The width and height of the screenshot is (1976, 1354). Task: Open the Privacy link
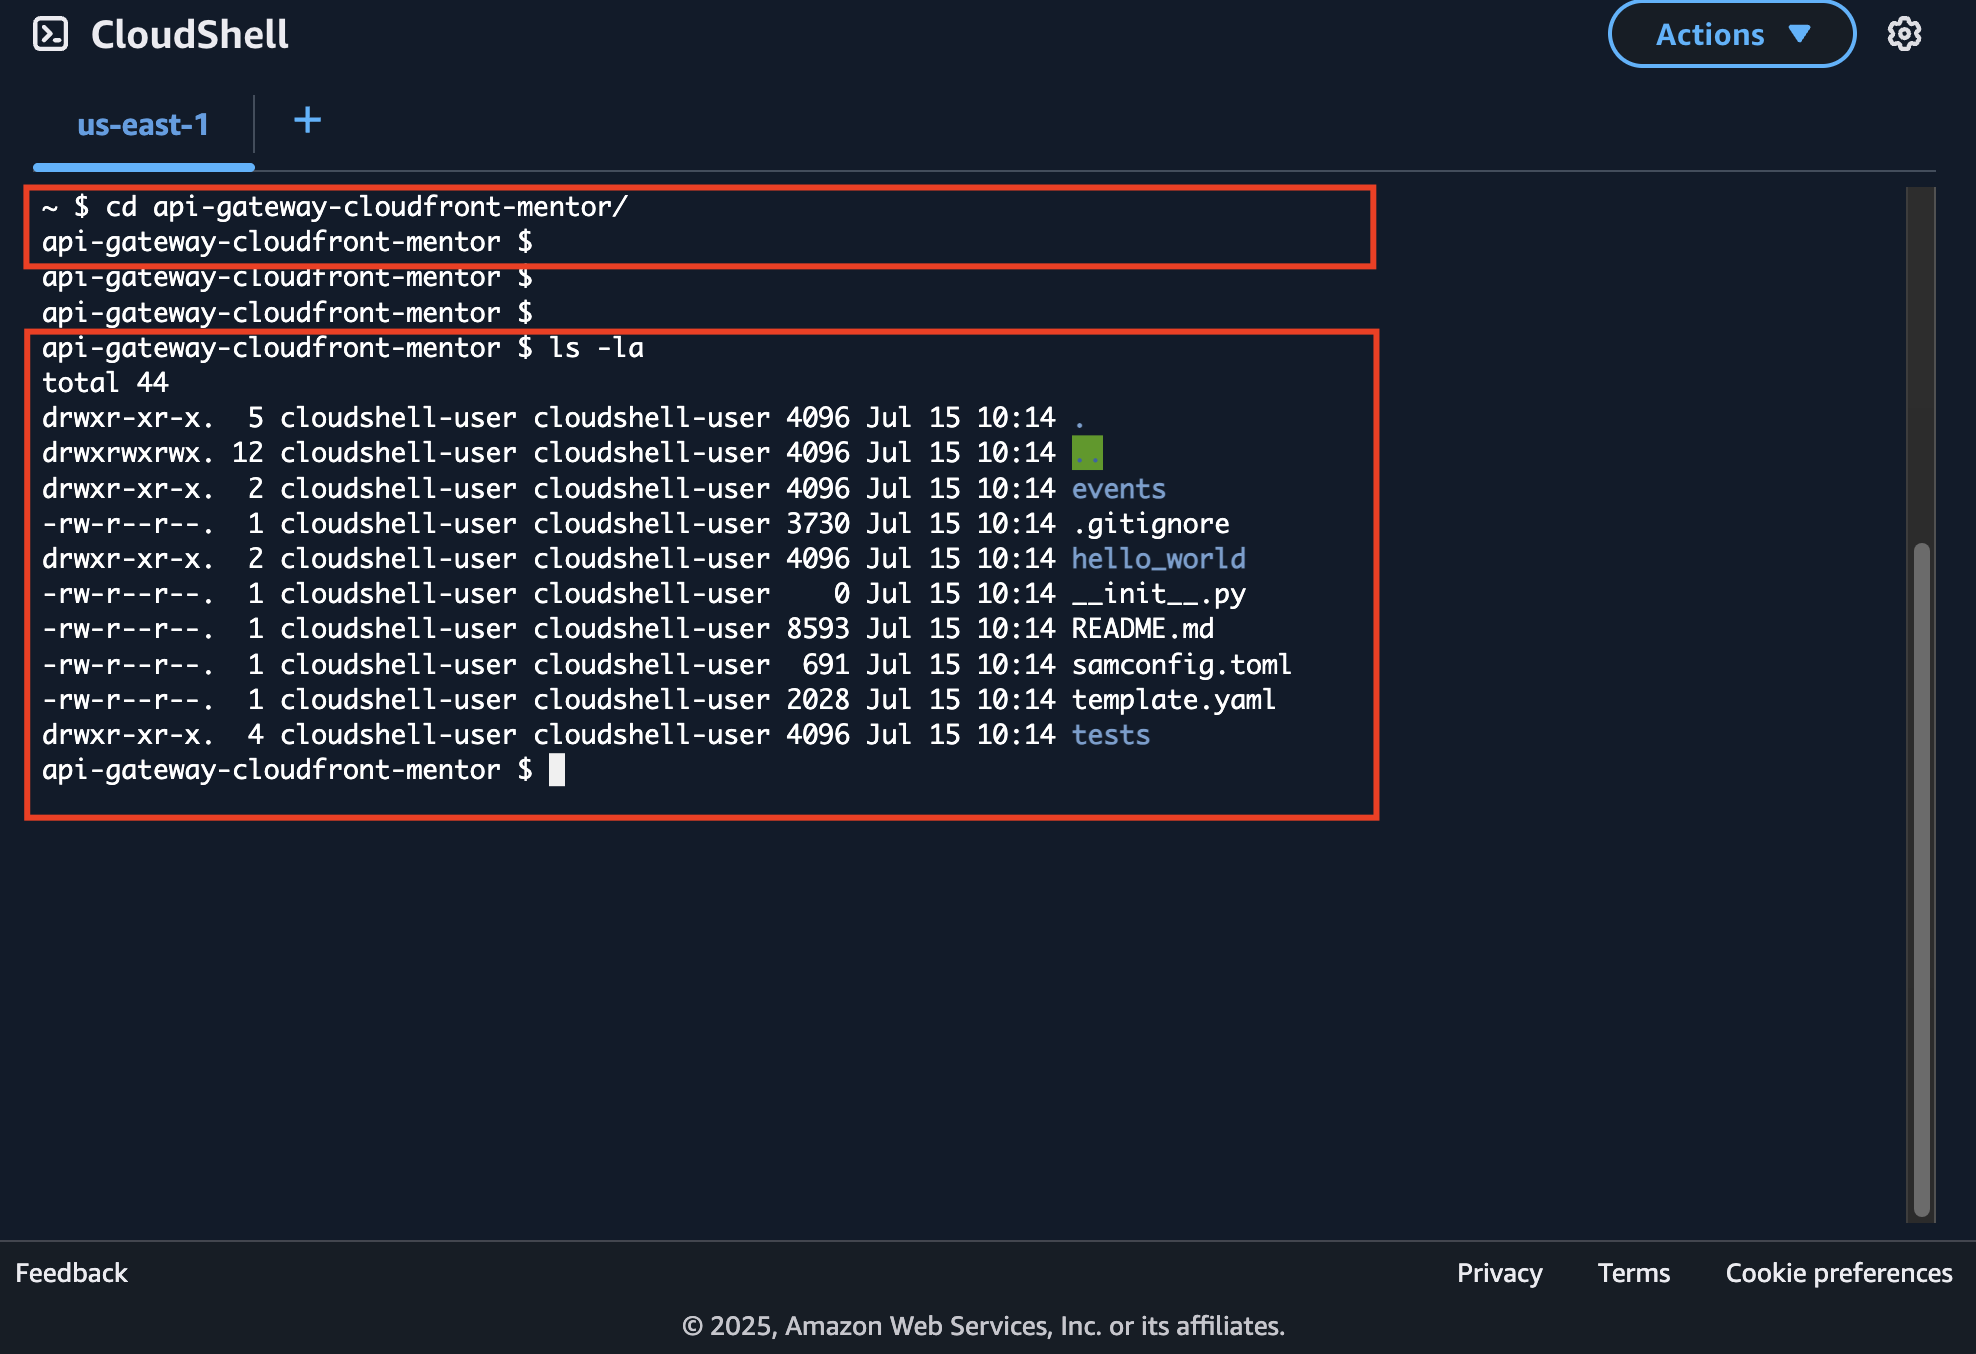[1499, 1273]
